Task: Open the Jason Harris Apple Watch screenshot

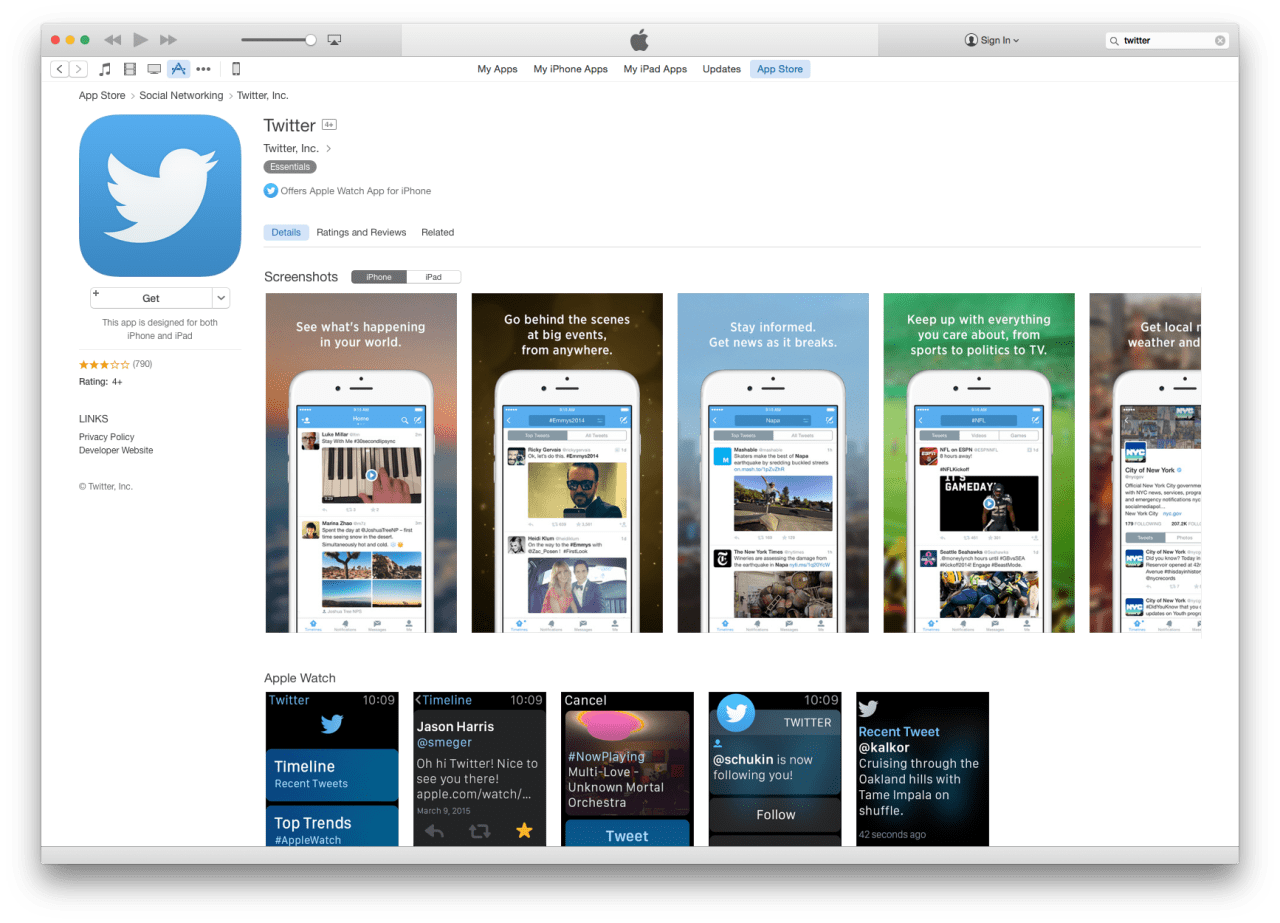Action: 480,769
